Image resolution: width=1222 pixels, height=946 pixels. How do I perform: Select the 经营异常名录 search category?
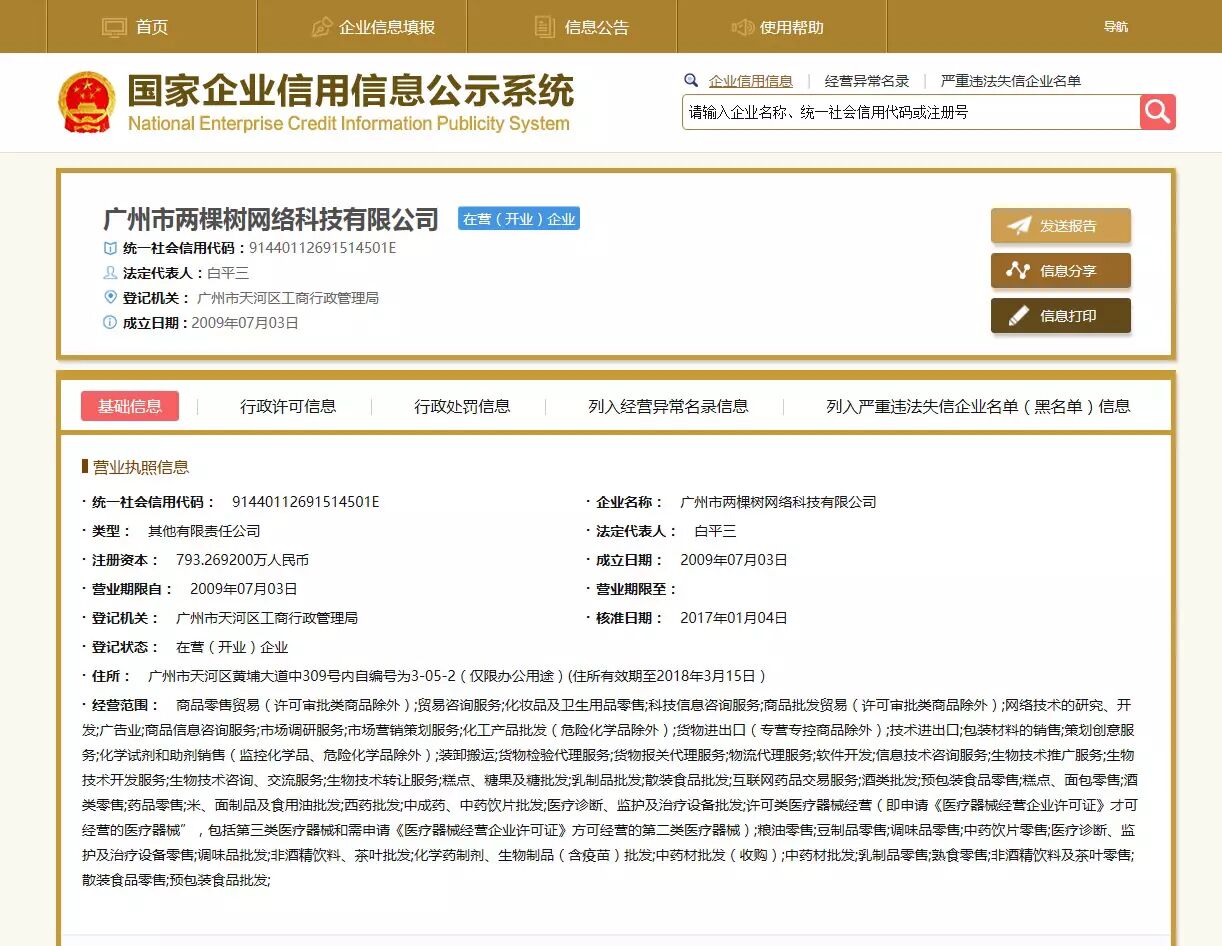click(x=867, y=81)
